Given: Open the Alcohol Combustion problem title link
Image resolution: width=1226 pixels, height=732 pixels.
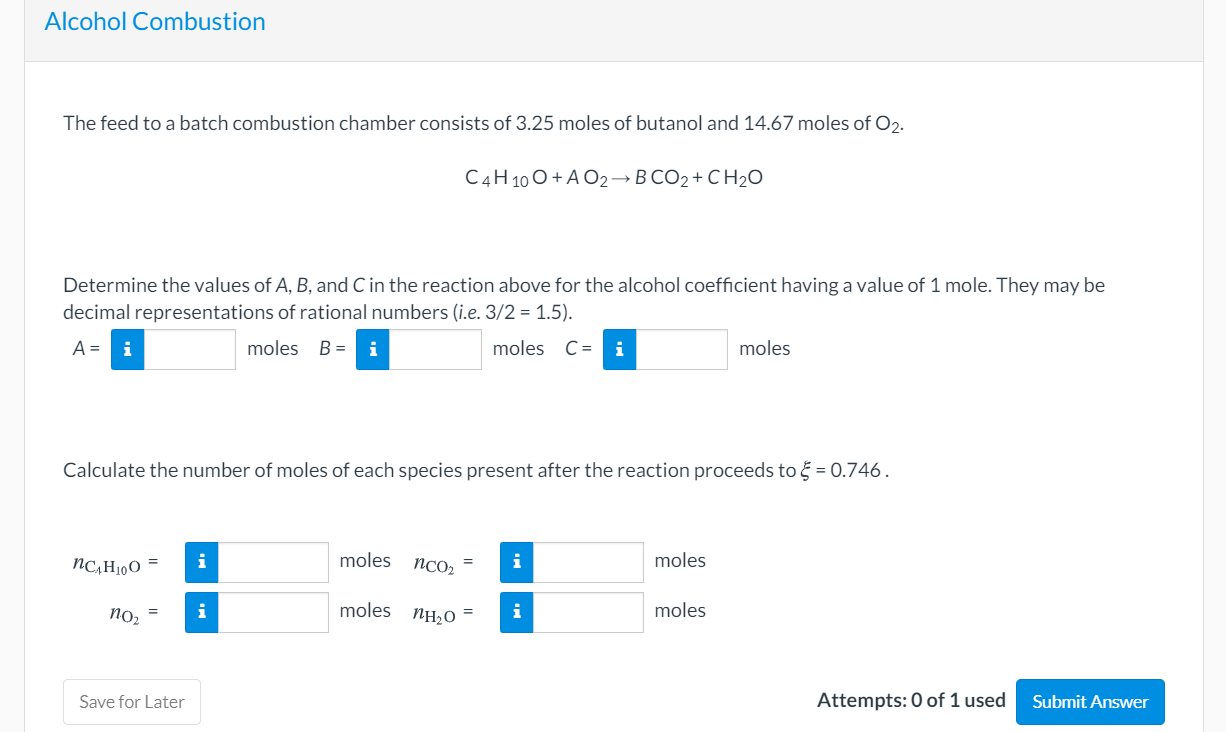Looking at the screenshot, I should point(154,21).
